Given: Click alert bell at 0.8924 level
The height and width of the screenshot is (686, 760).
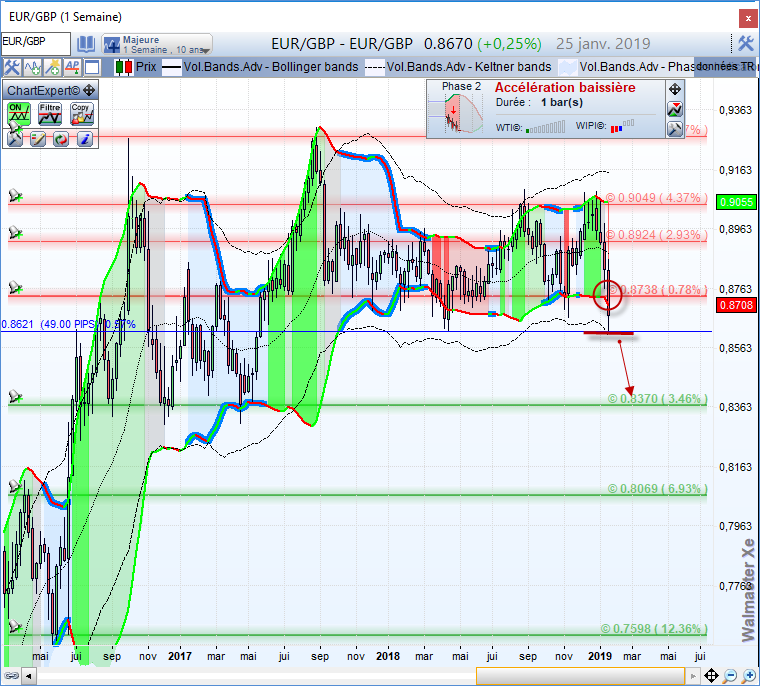Looking at the screenshot, I should [15, 233].
